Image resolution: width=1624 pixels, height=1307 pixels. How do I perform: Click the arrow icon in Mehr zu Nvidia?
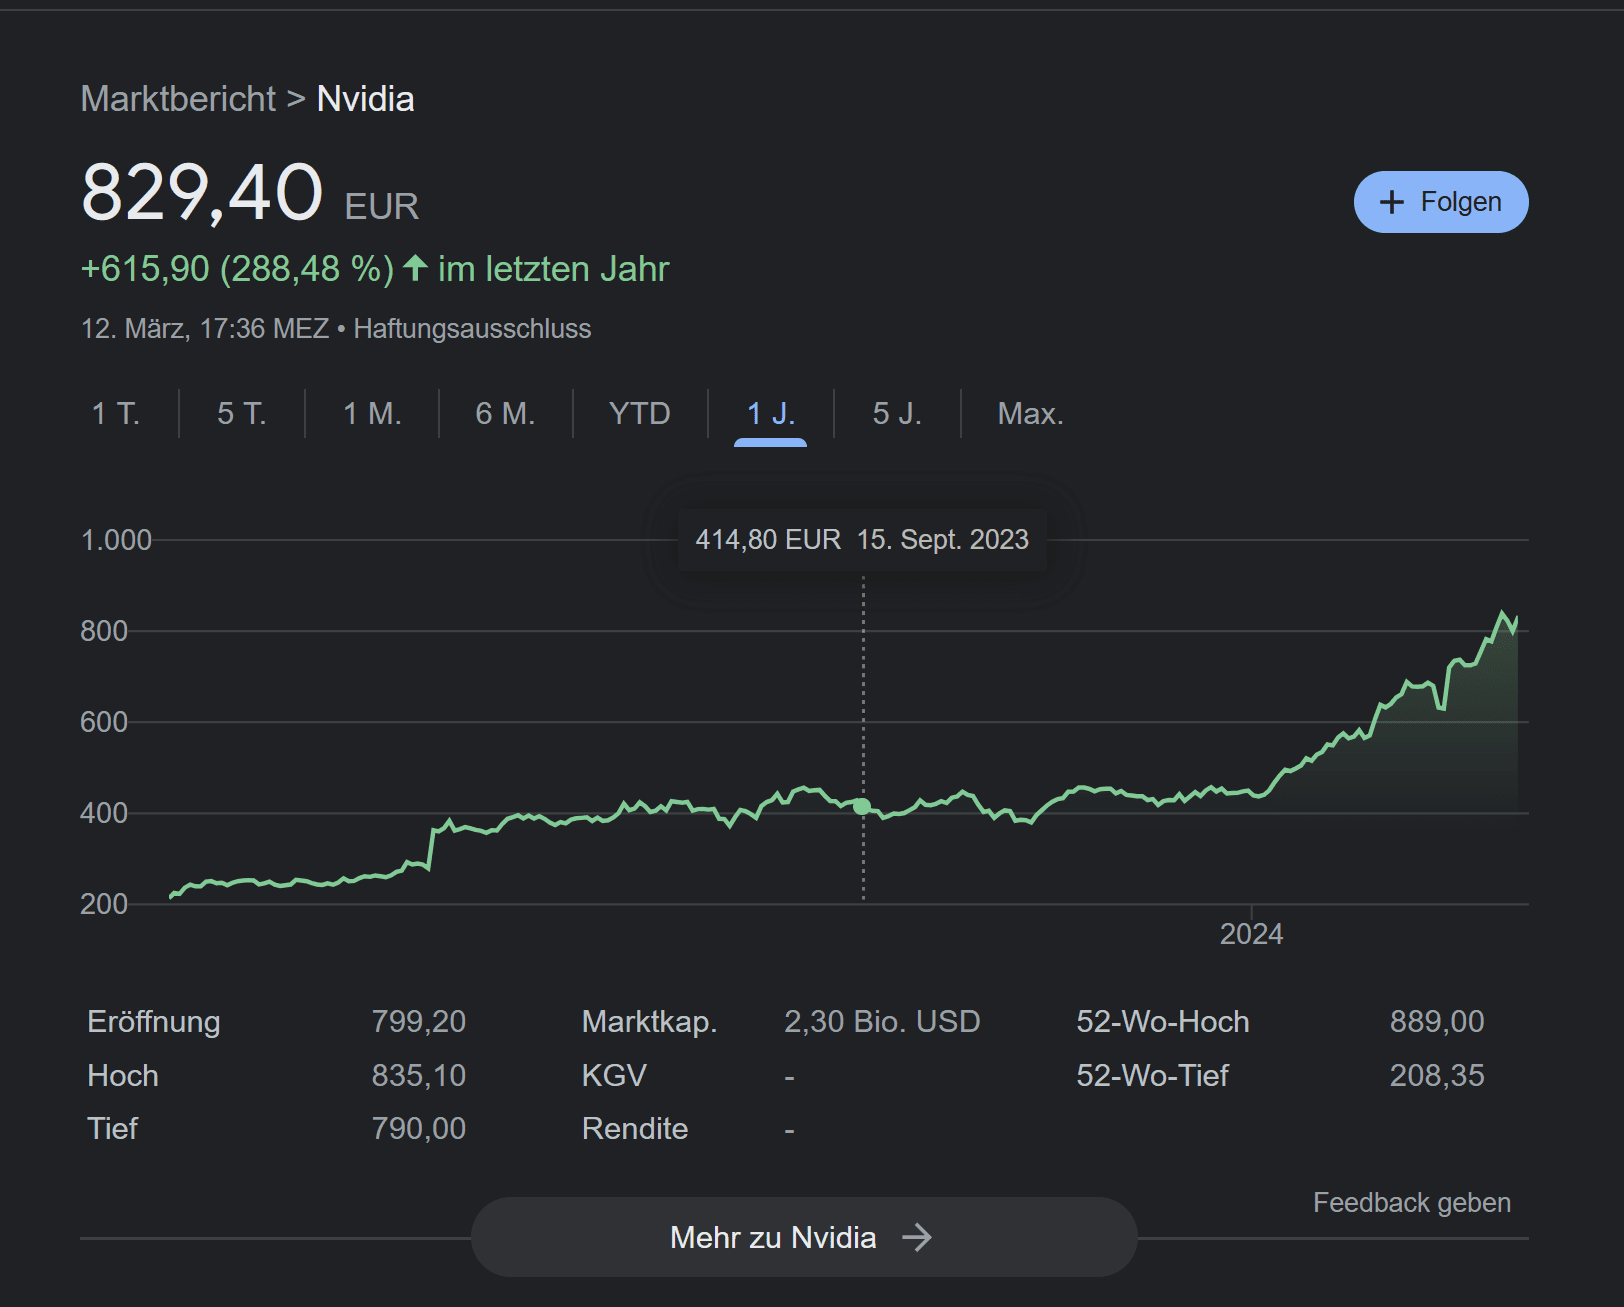(917, 1237)
